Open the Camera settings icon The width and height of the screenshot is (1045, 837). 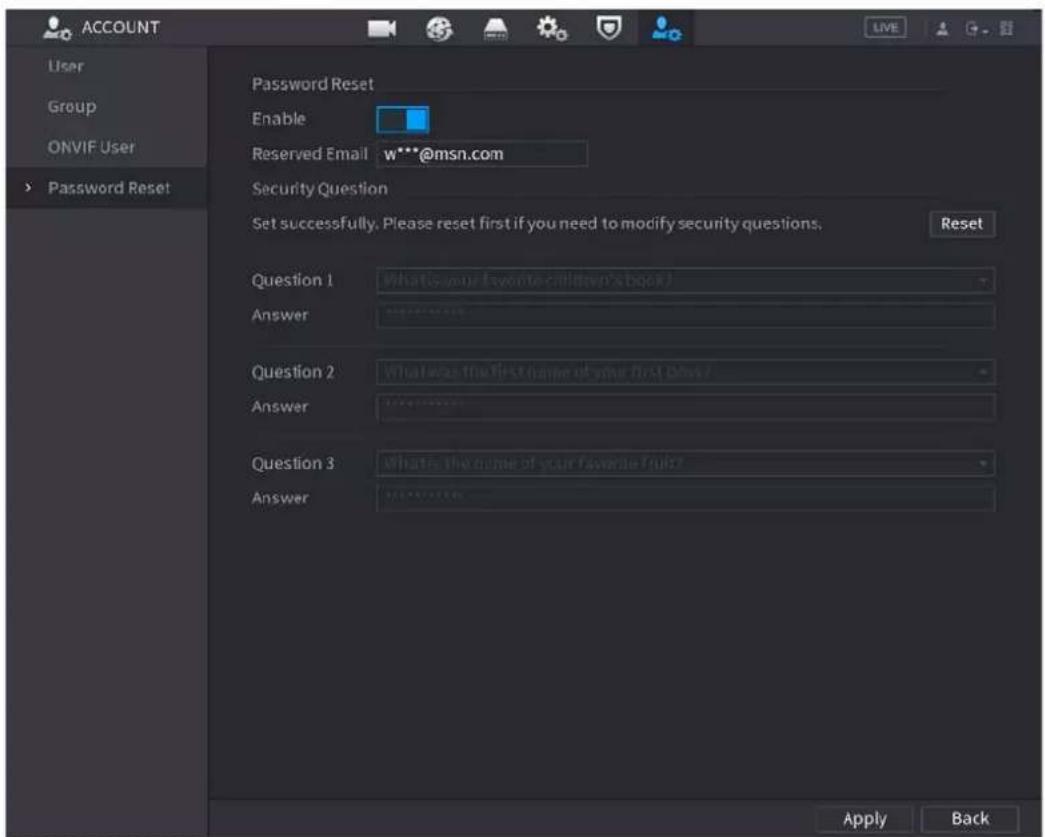382,29
